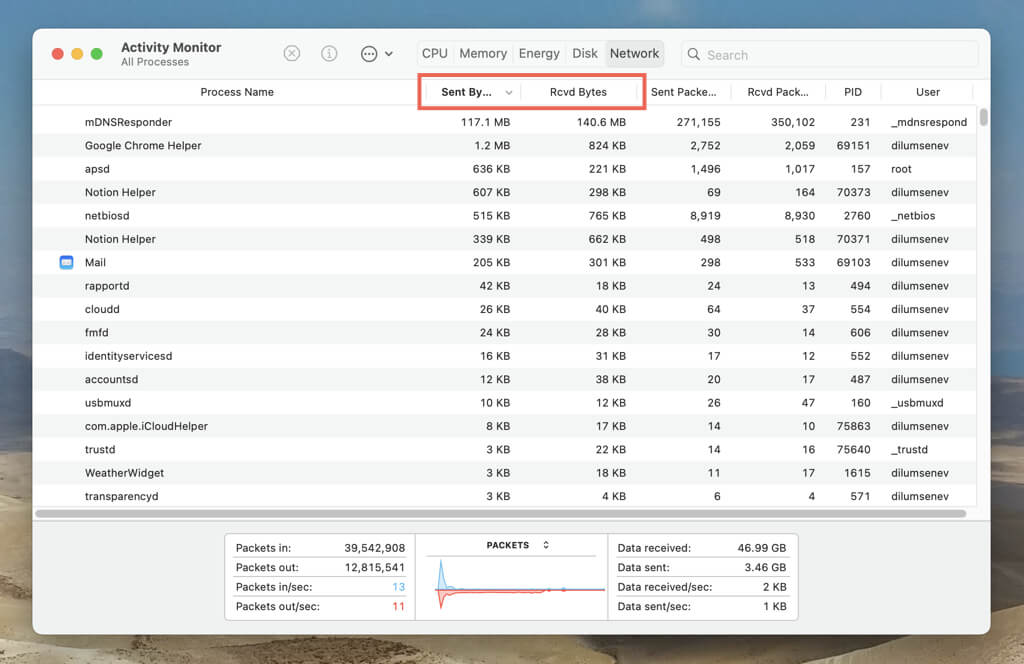Select the mDNSResponder process row
This screenshot has height=664, width=1024.
[x=505, y=122]
